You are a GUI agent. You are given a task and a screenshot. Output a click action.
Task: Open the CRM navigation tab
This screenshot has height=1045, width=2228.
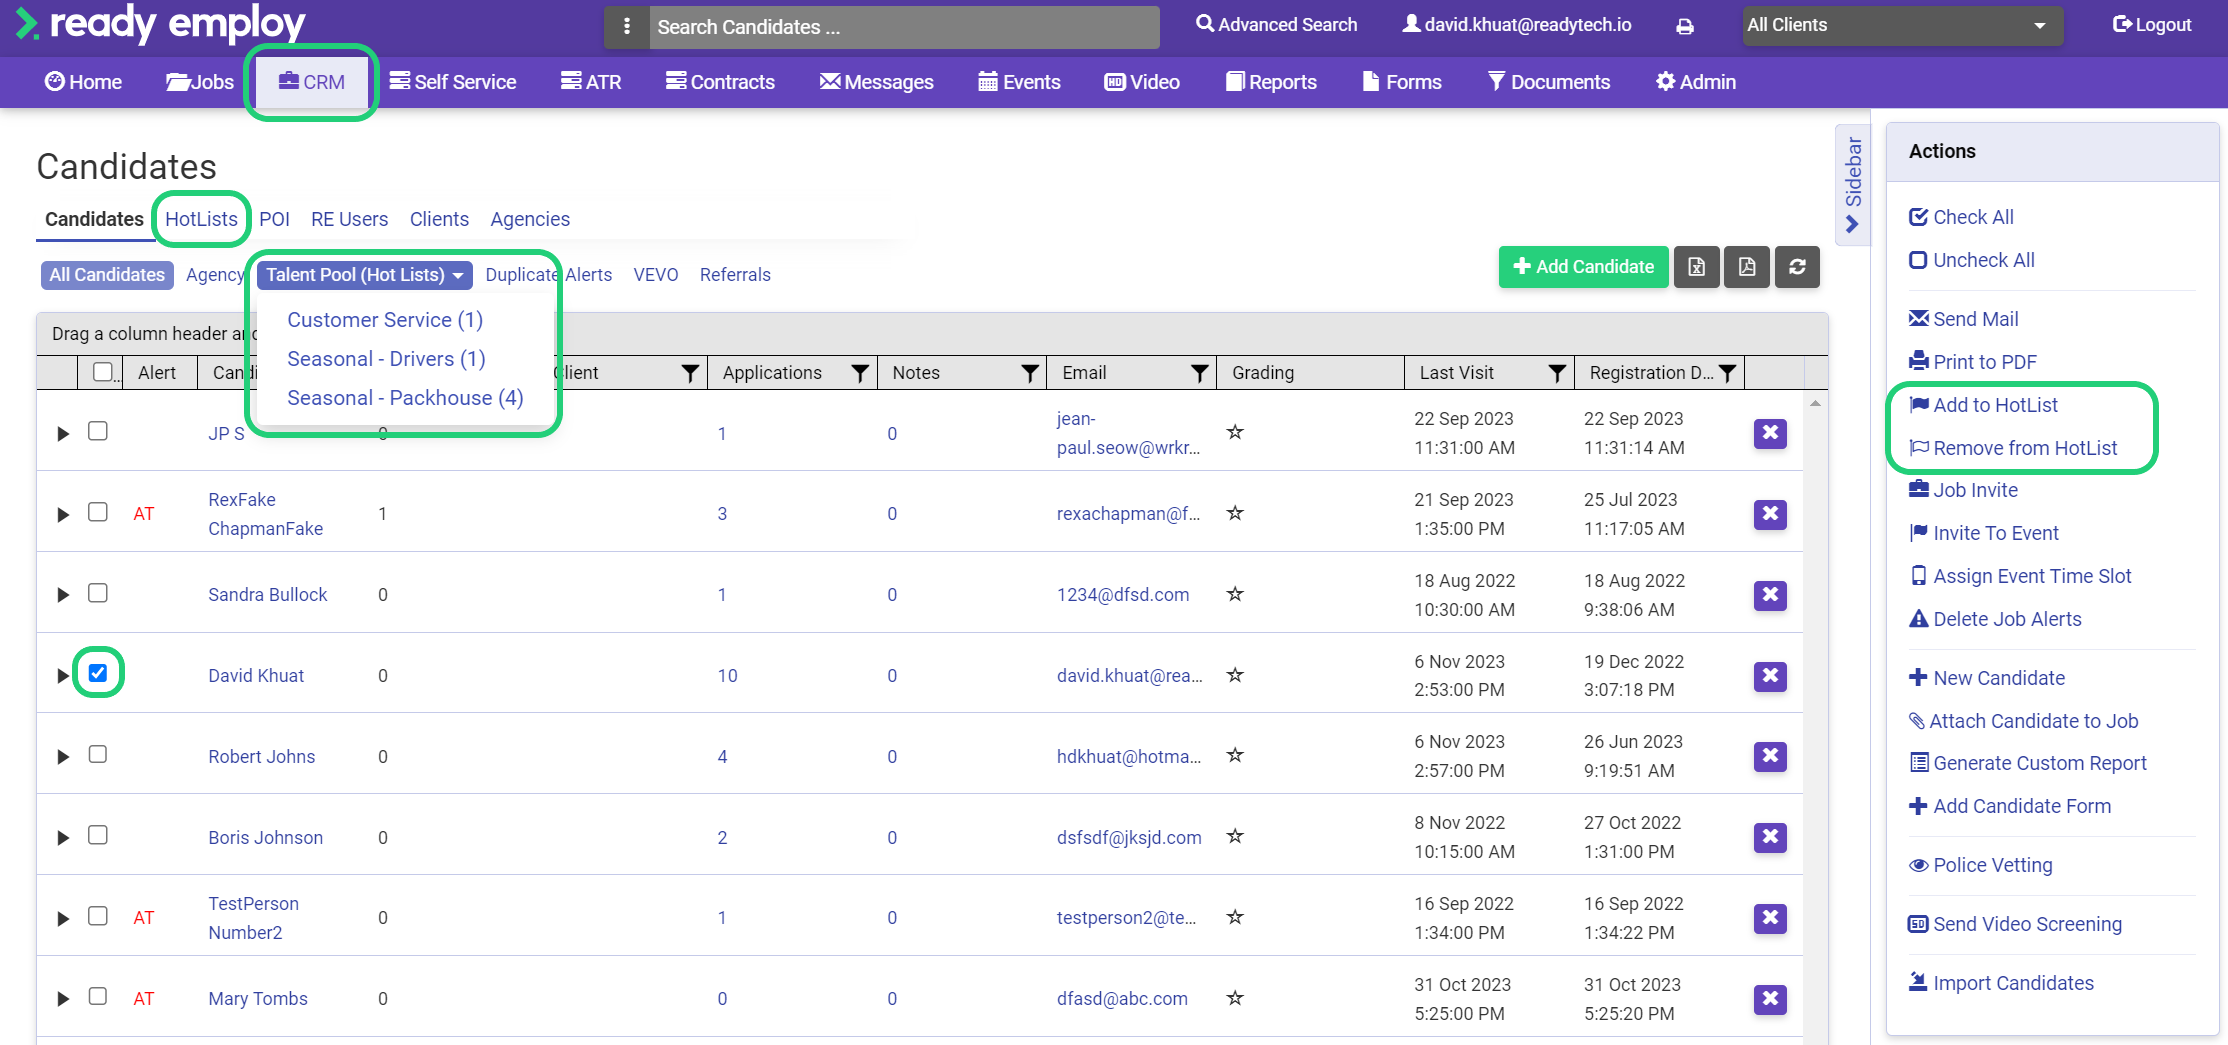coord(312,82)
